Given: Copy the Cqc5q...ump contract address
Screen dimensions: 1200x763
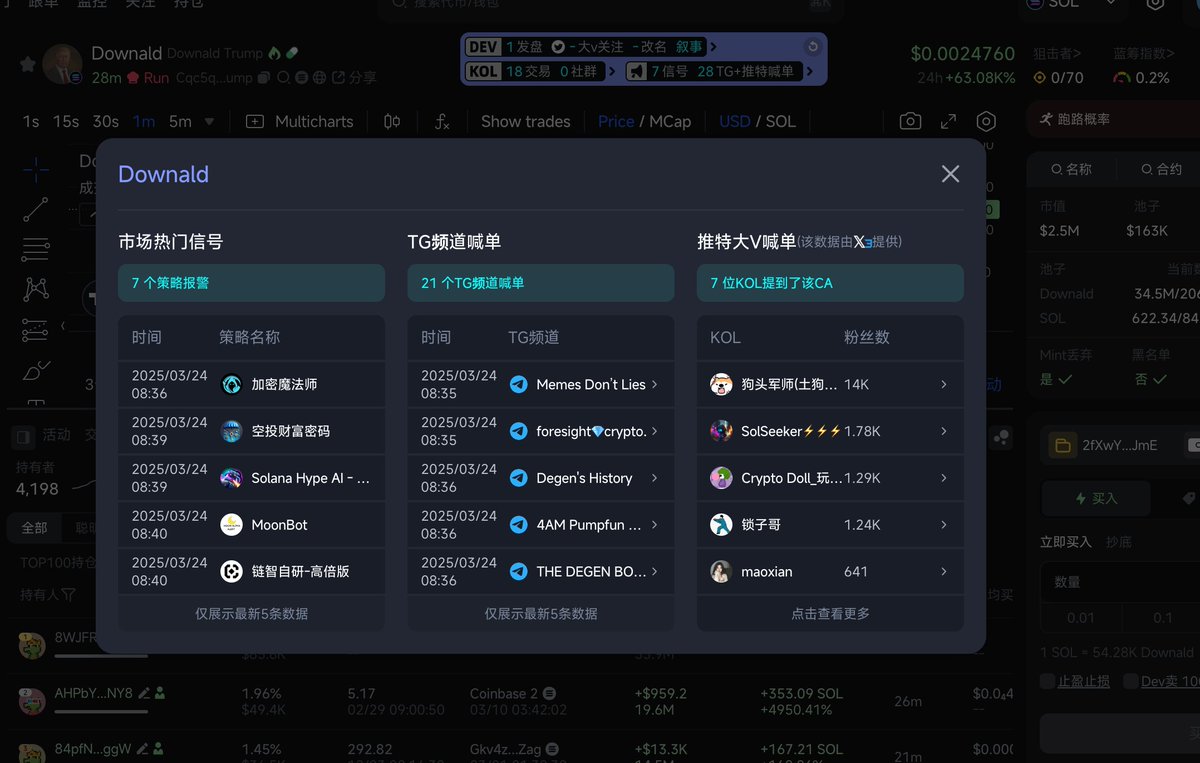Looking at the screenshot, I should tap(263, 78).
